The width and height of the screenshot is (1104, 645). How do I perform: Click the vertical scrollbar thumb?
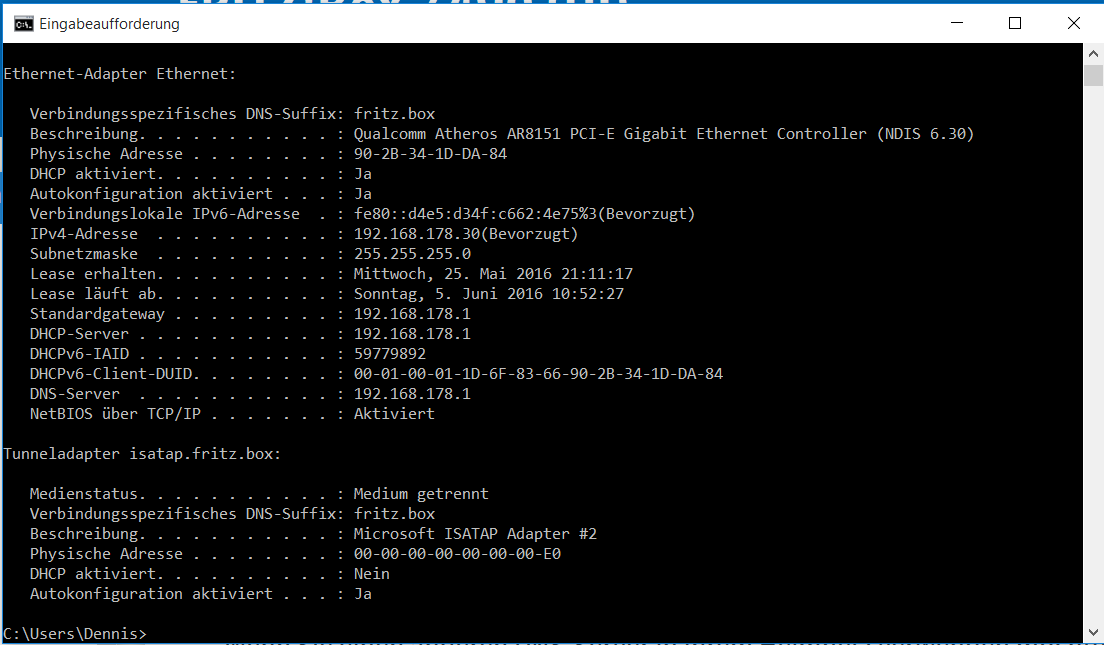point(1093,75)
